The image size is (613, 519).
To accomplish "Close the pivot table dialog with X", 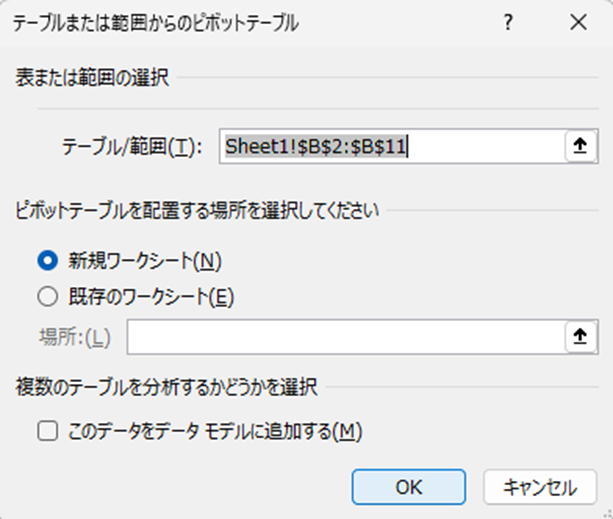I will coord(578,22).
